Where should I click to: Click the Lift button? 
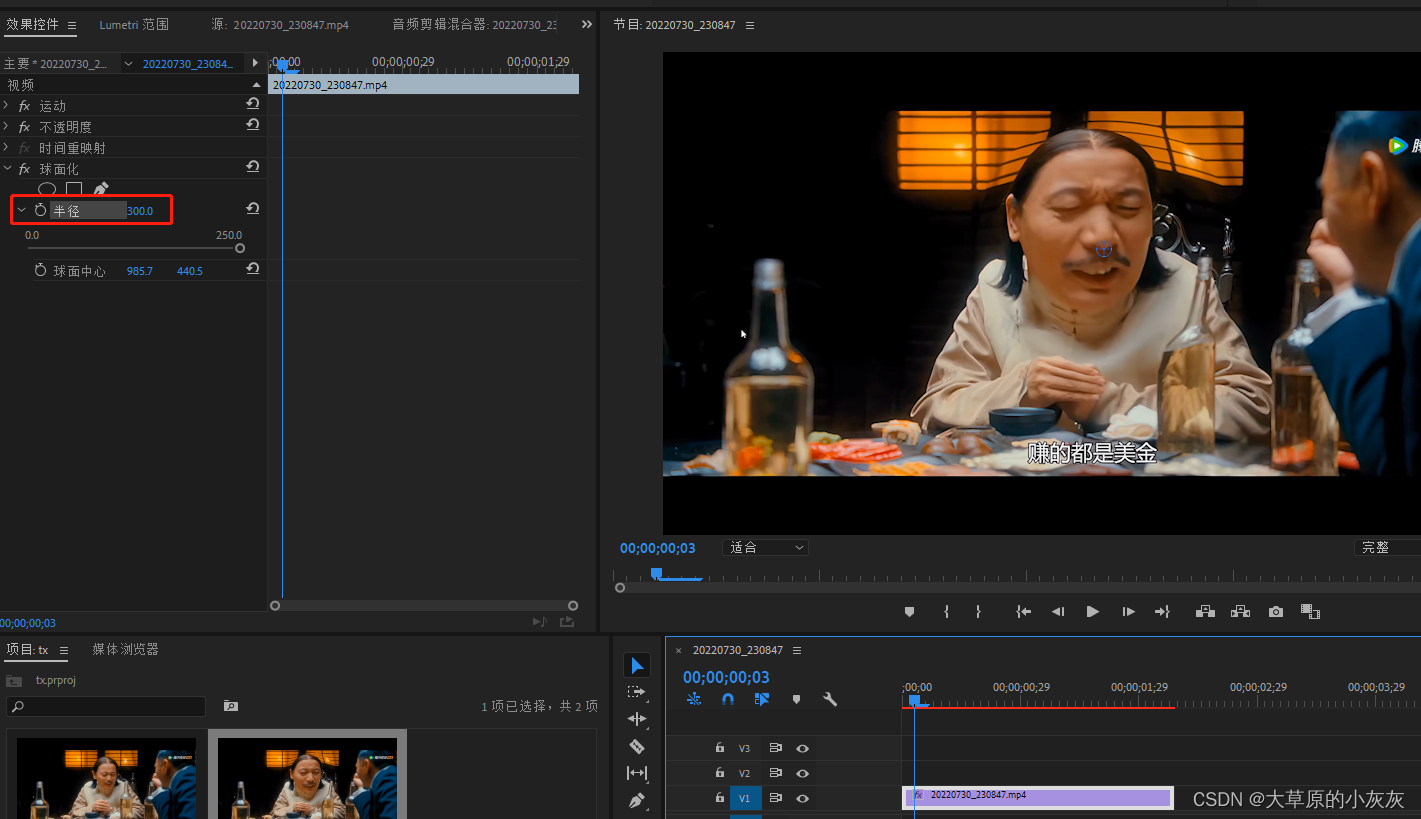[x=1205, y=611]
